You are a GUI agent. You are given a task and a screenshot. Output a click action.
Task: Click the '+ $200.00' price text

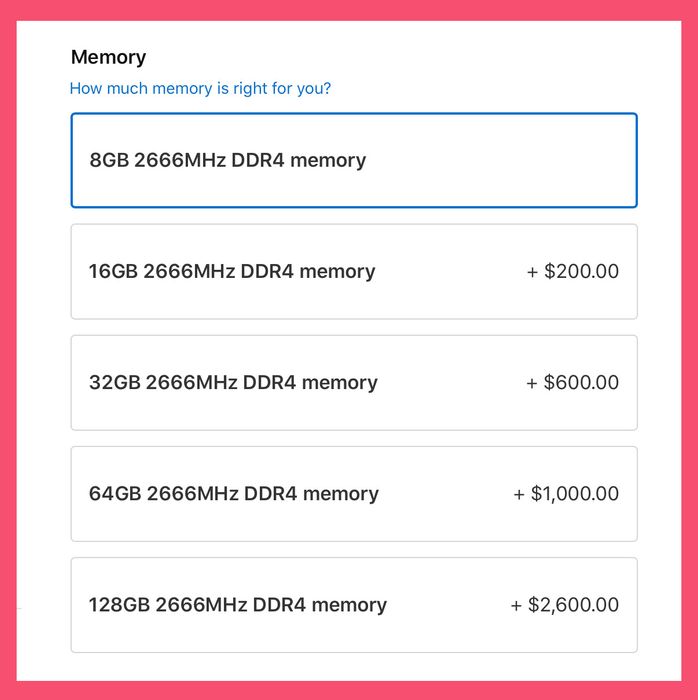click(x=572, y=272)
